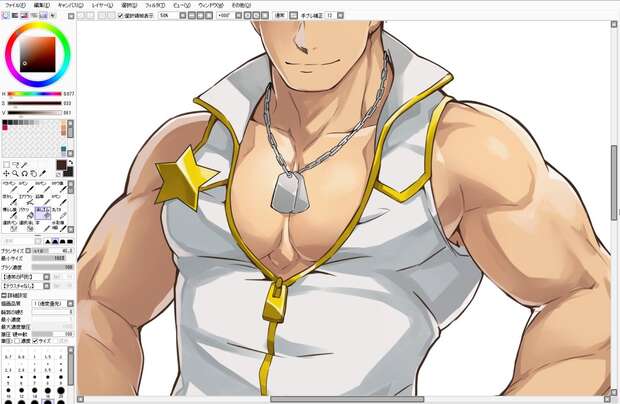This screenshot has height=404, width=620.
Task: Collapse the advanced settings section
Action: click(x=4, y=295)
